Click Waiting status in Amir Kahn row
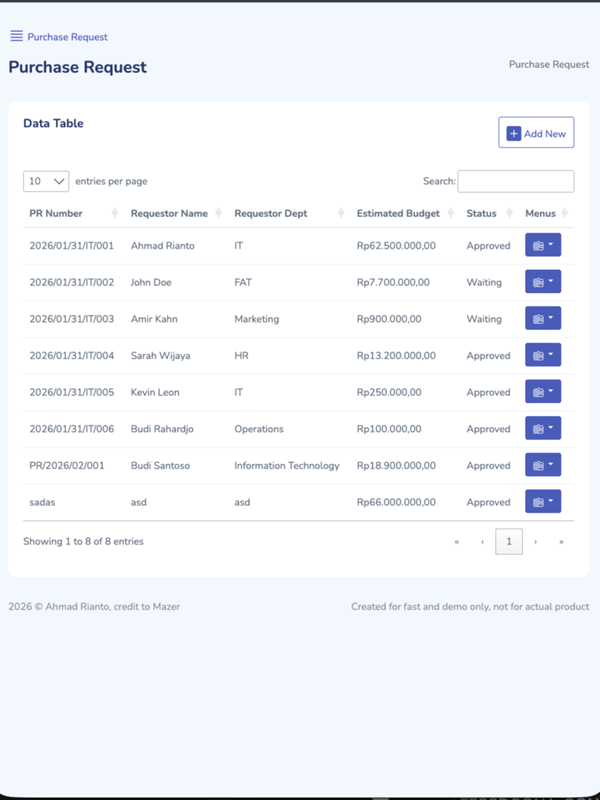Viewport: 600px width, 800px height. tap(484, 319)
